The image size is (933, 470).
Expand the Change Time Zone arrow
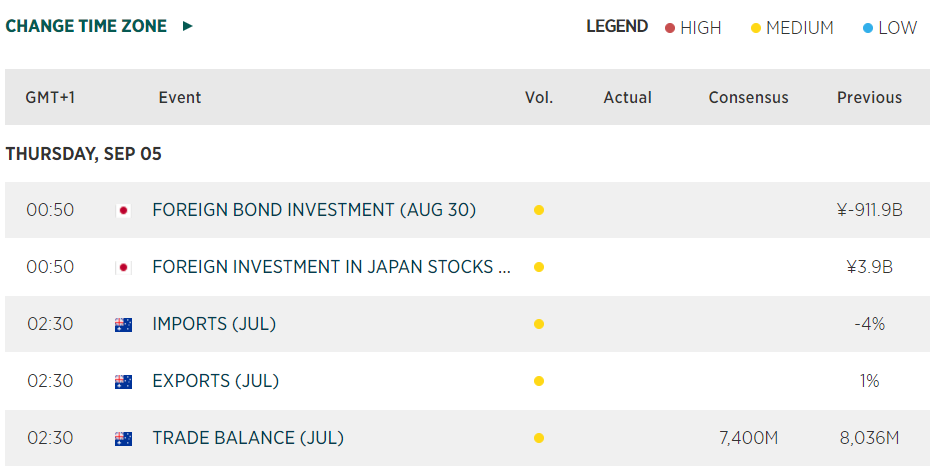[x=188, y=27]
